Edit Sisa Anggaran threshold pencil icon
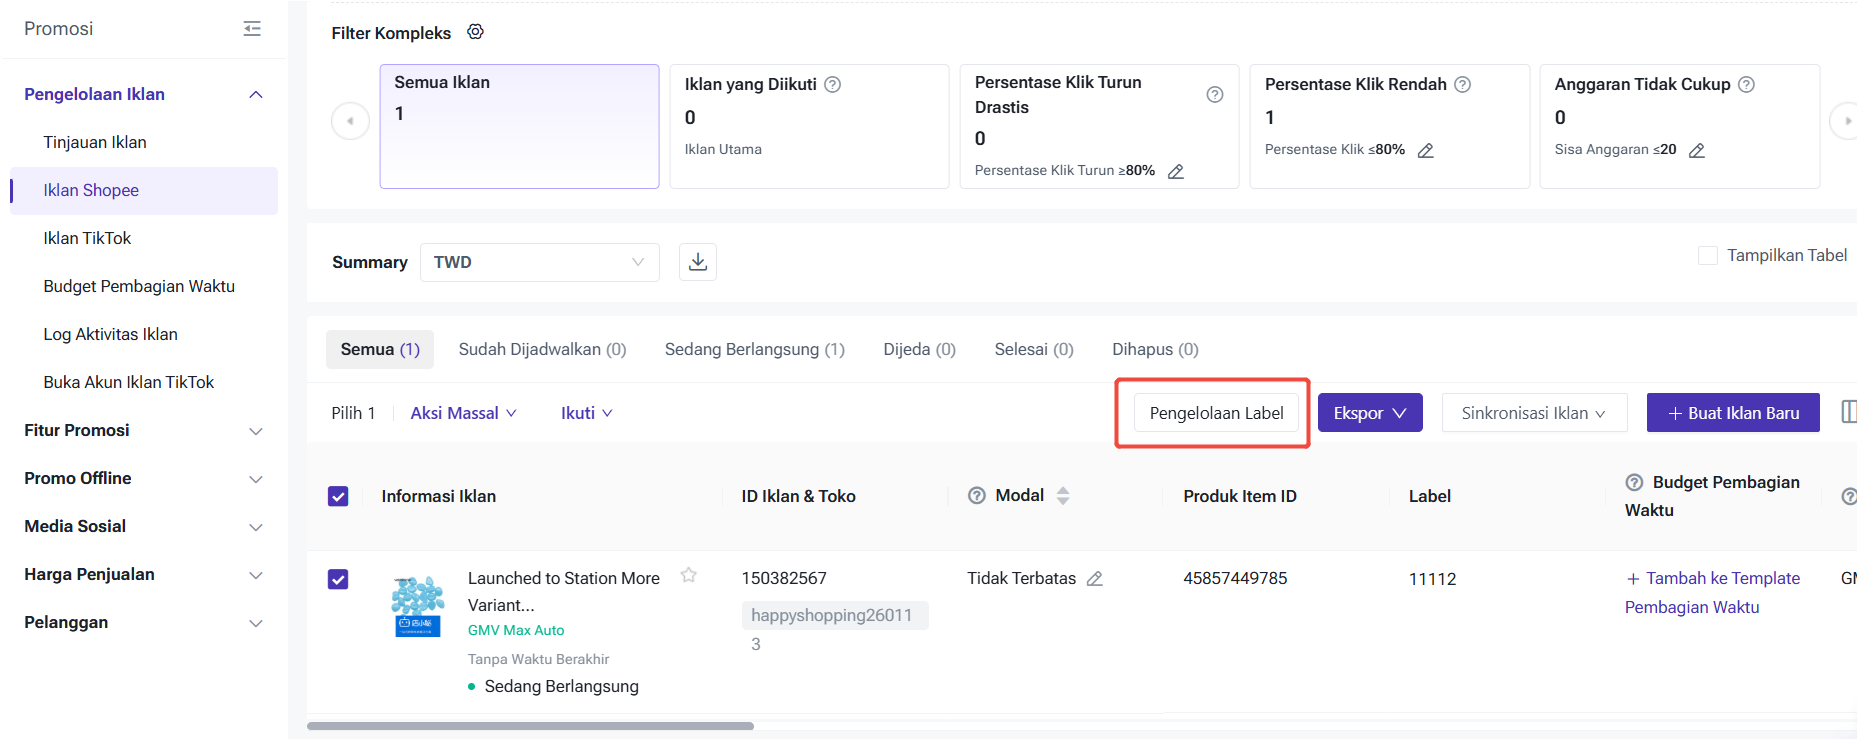 coord(1697,150)
